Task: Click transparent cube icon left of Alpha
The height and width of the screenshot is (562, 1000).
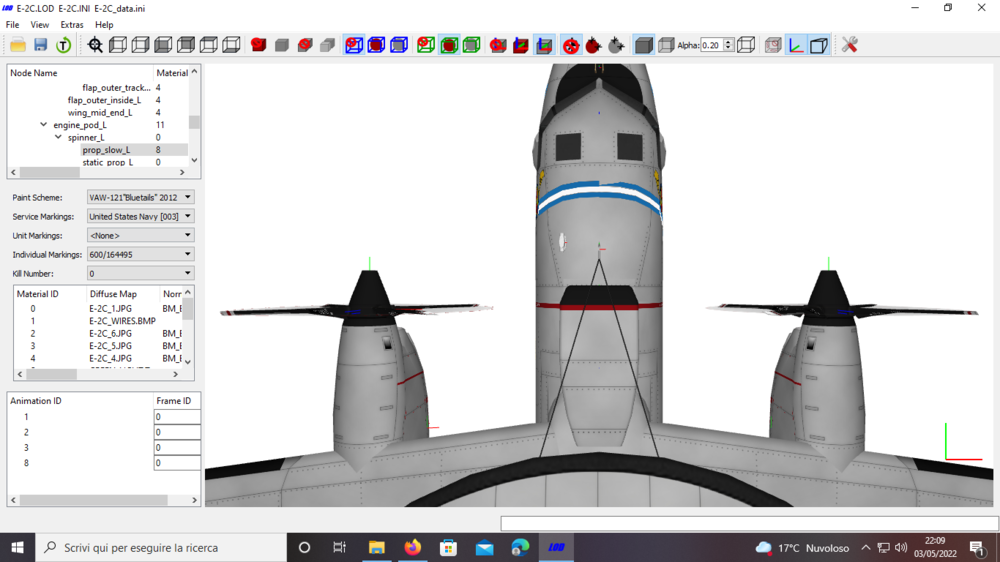Action: tap(666, 45)
